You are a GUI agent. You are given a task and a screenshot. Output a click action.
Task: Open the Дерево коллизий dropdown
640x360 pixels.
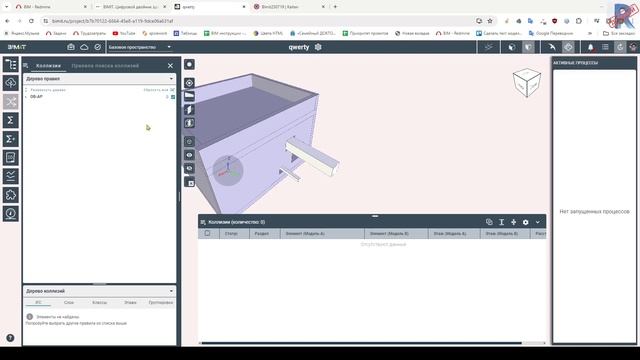(x=99, y=291)
